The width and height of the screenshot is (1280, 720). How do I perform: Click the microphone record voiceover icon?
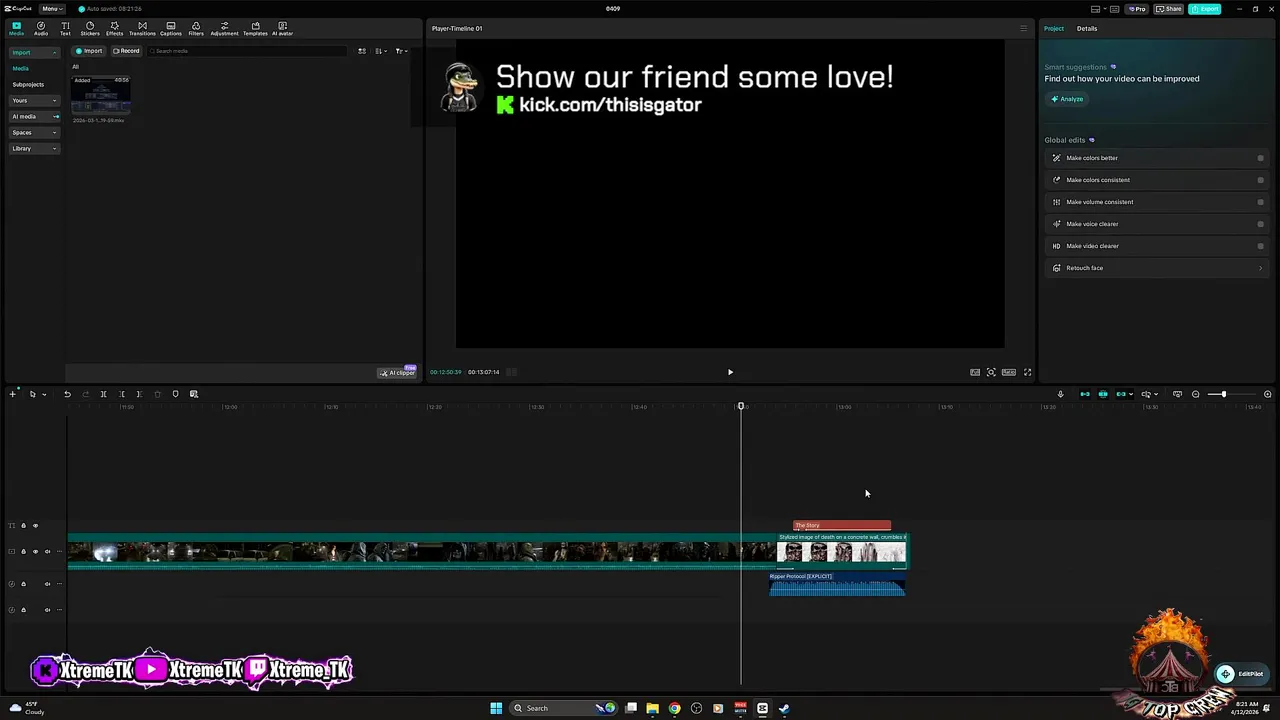point(1060,394)
